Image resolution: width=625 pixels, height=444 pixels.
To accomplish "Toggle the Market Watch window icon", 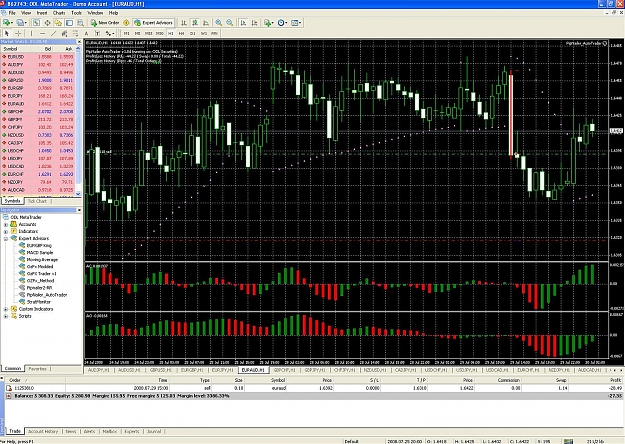I will [36, 23].
